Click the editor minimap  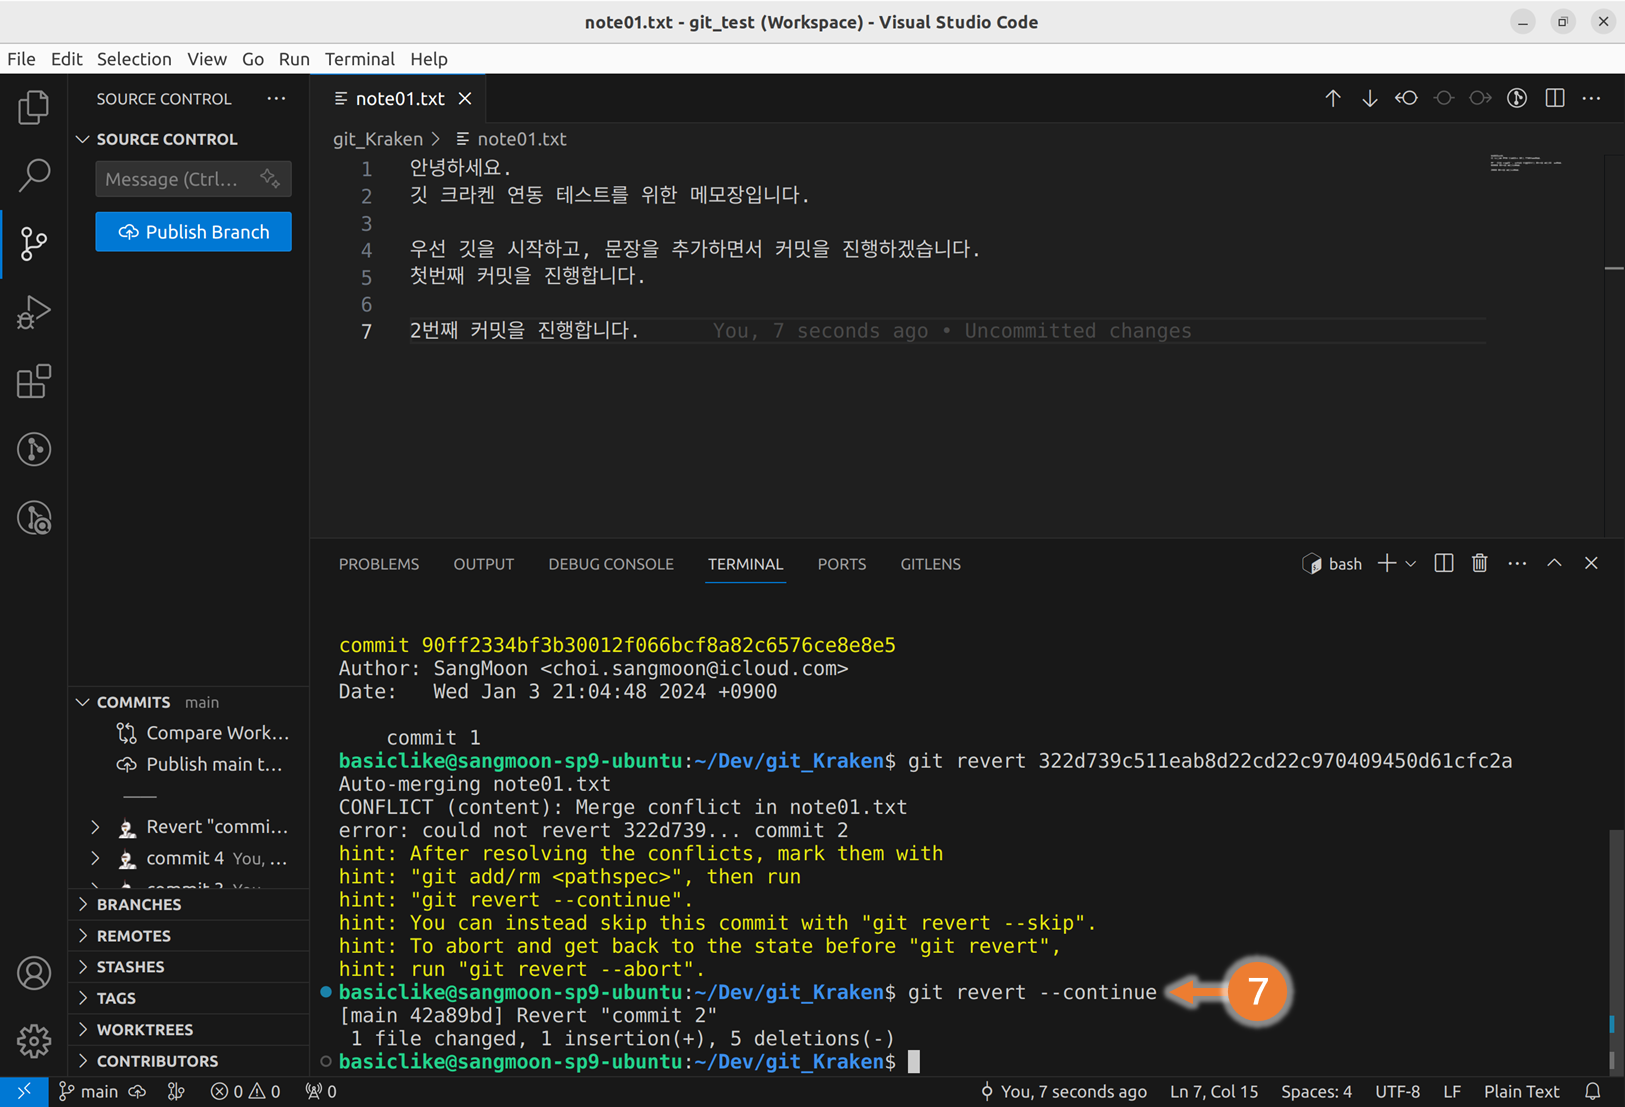tap(1526, 163)
